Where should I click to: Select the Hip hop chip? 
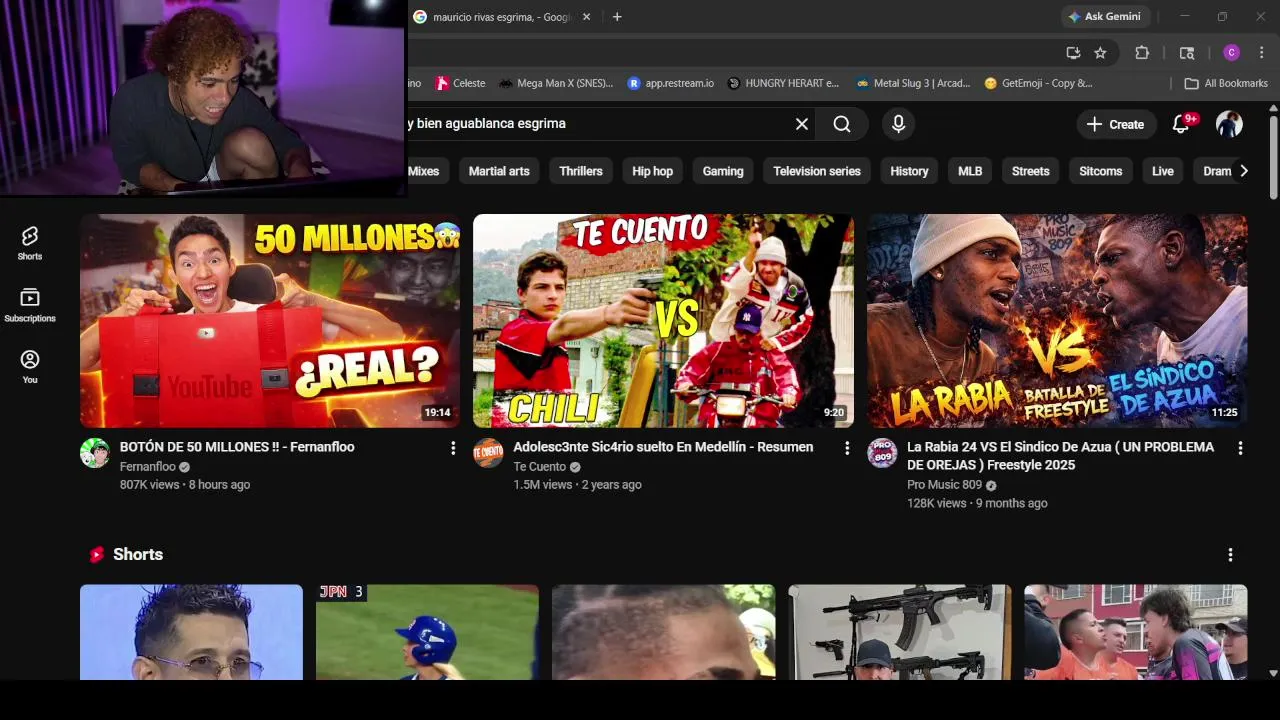pyautogui.click(x=652, y=171)
